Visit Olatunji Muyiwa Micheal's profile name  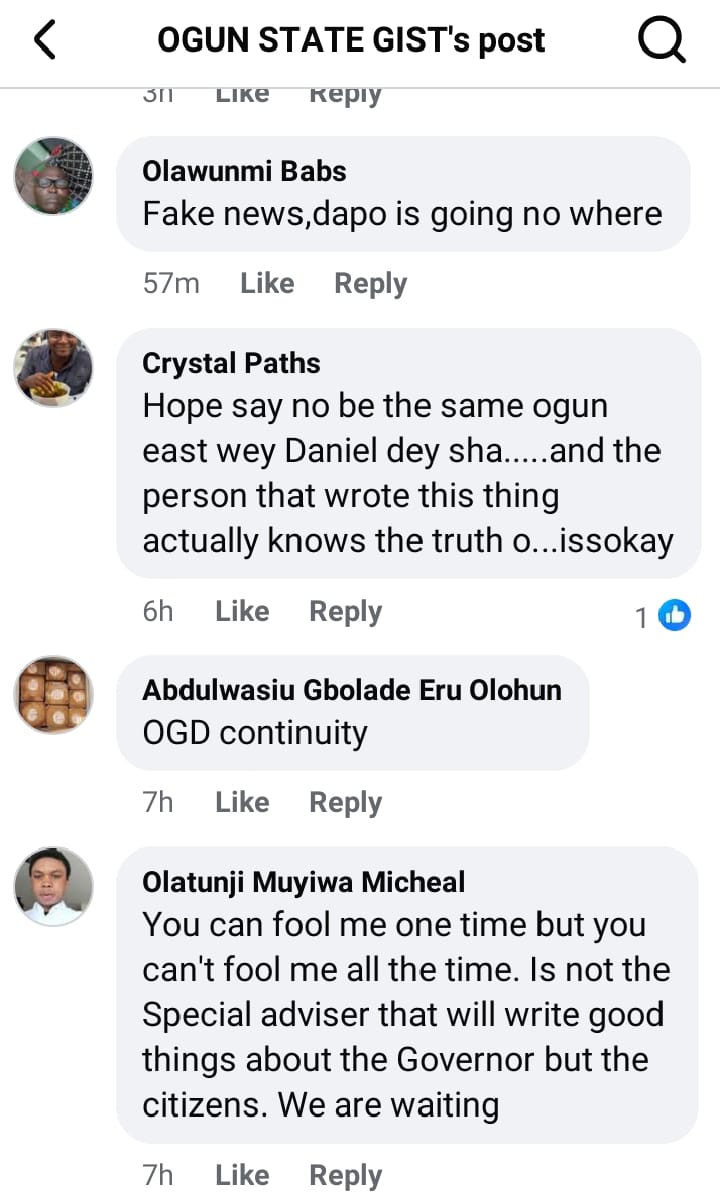[304, 882]
